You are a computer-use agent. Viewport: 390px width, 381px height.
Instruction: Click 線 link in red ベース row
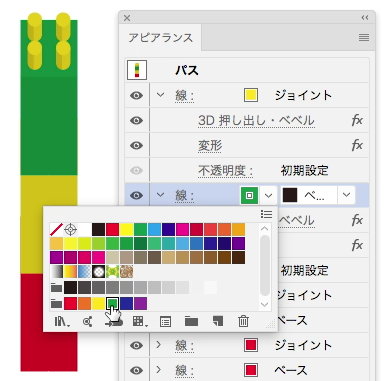[184, 370]
